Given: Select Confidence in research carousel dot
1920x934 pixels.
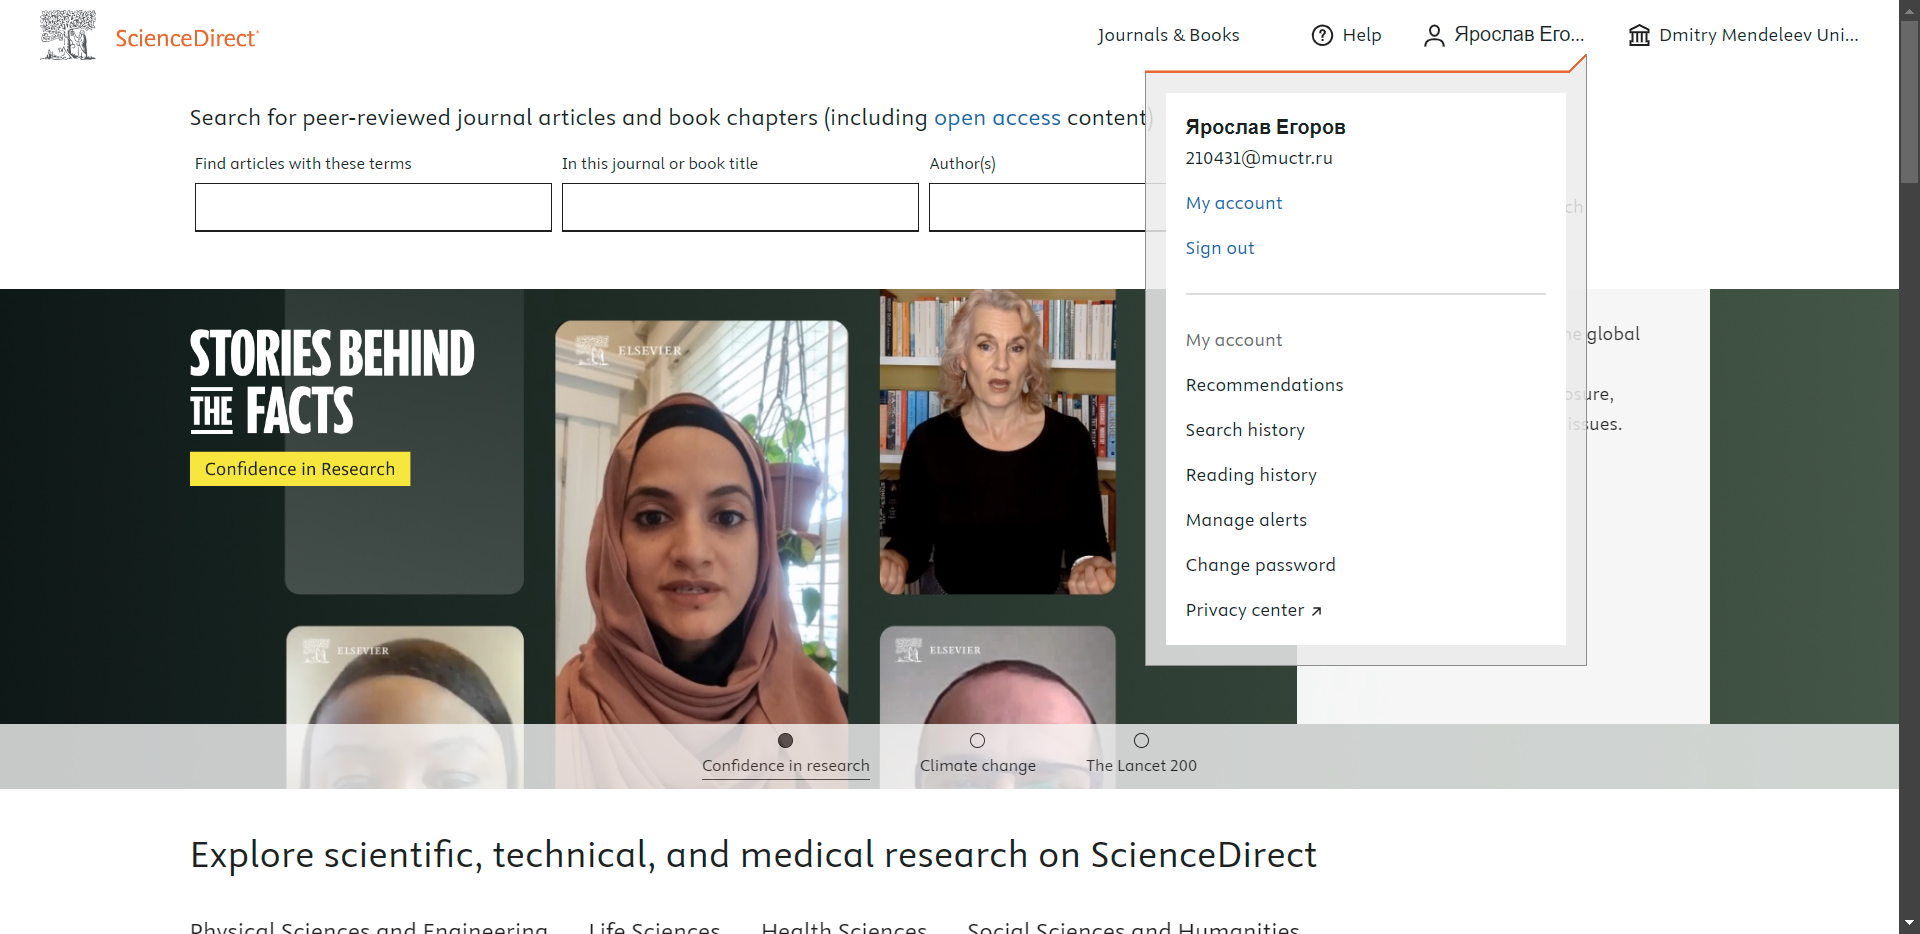Looking at the screenshot, I should pos(785,741).
